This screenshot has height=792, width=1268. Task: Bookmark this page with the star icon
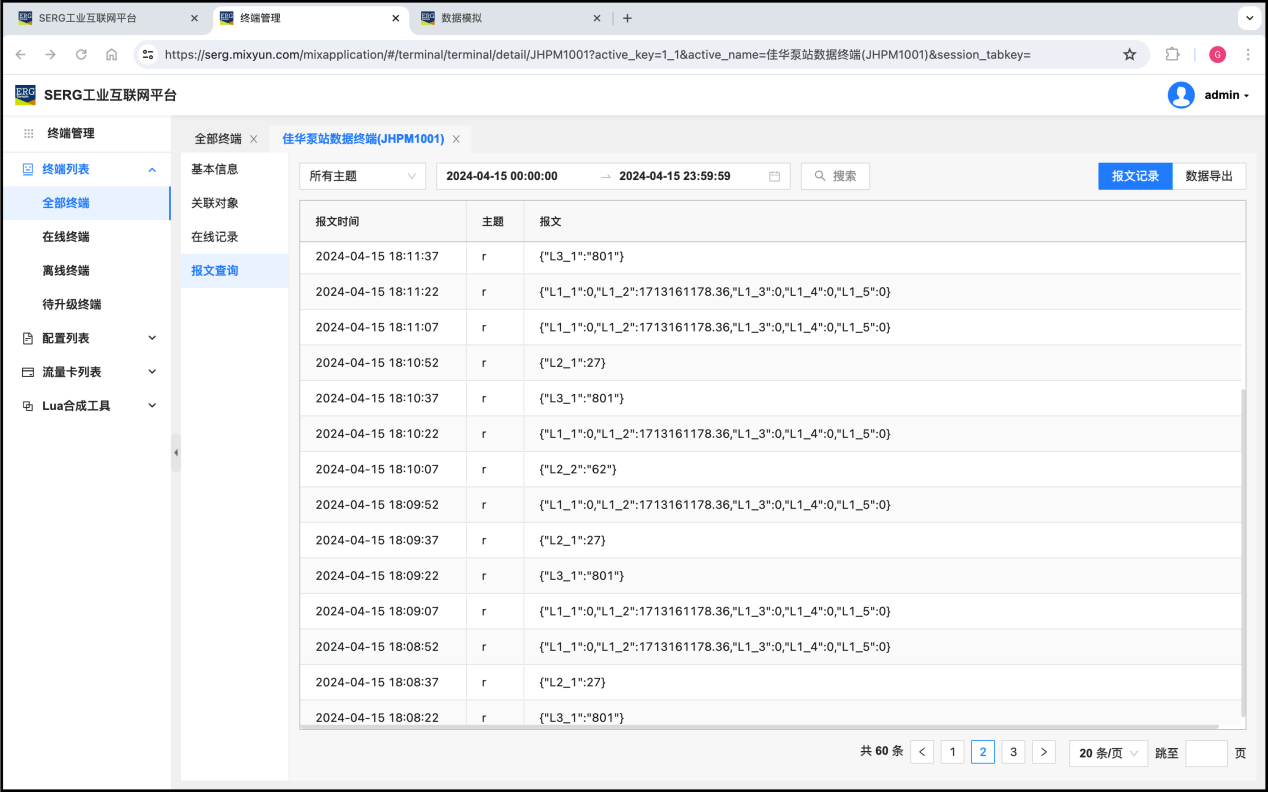[x=1129, y=54]
